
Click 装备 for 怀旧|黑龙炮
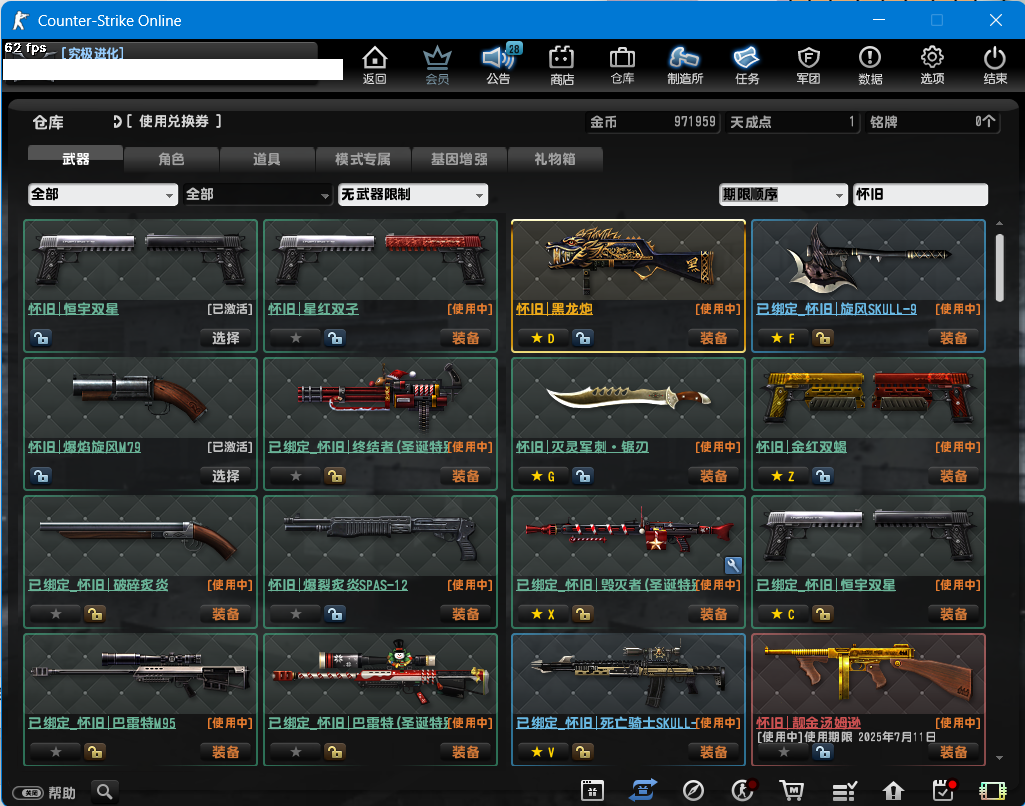point(714,338)
